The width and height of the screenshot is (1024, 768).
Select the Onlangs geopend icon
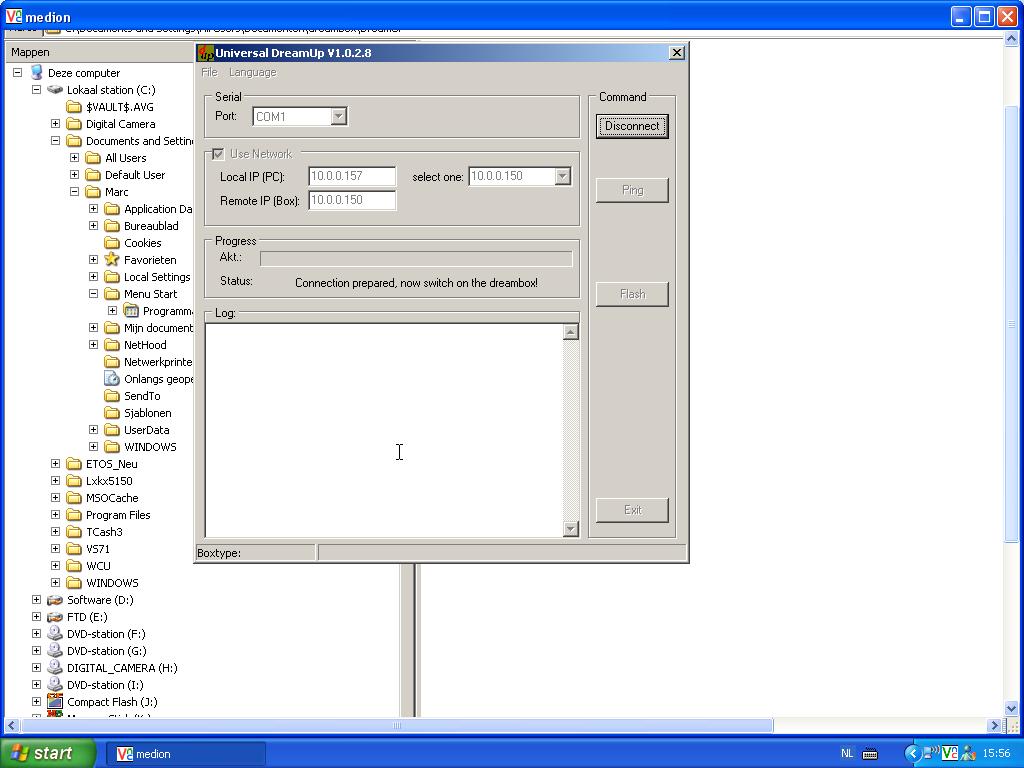112,379
